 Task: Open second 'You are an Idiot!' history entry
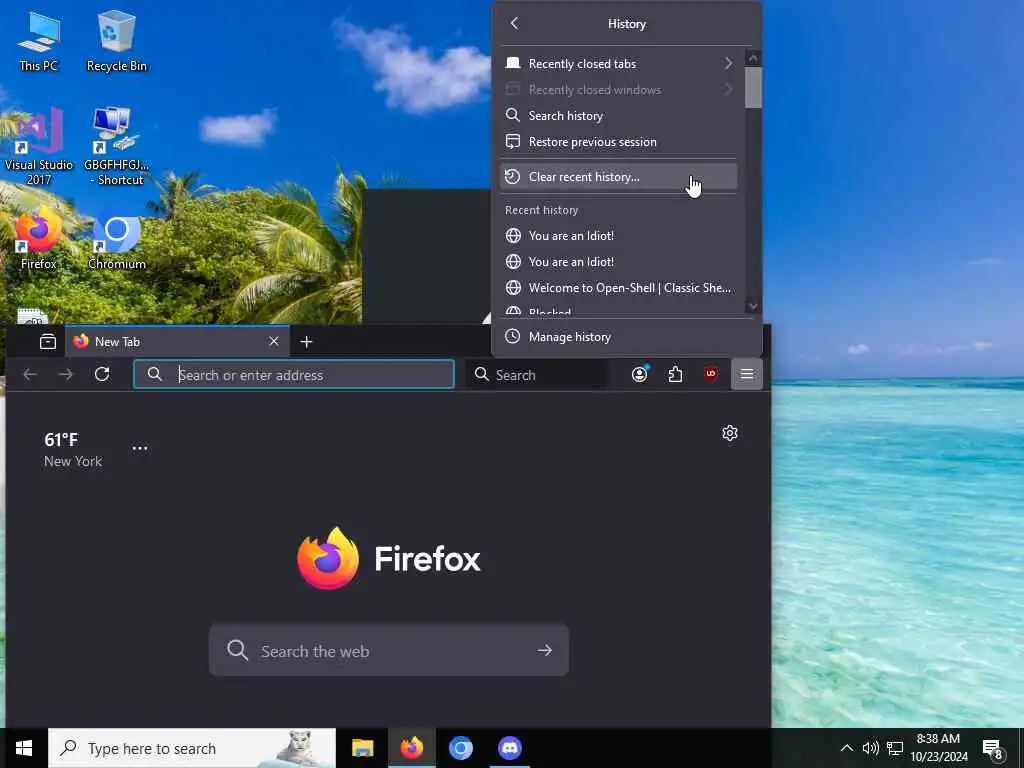[x=618, y=262]
